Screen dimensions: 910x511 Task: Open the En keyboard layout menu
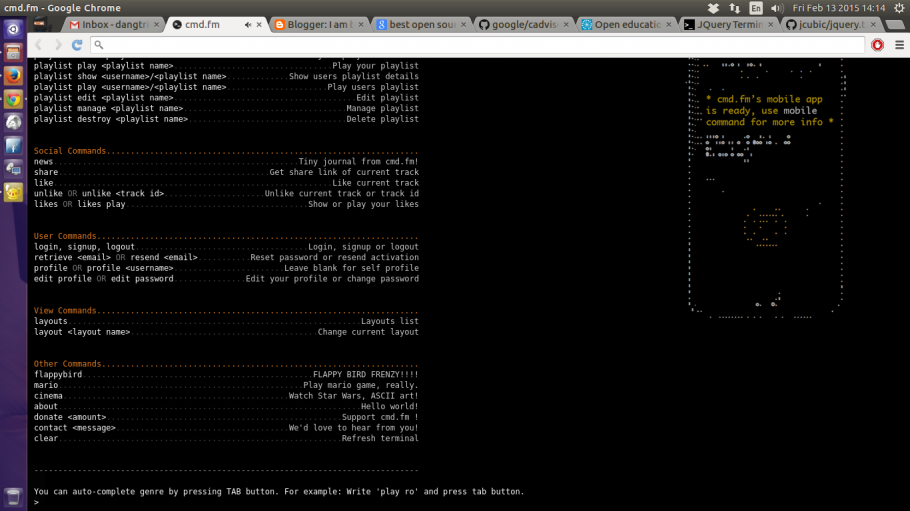tap(757, 8)
